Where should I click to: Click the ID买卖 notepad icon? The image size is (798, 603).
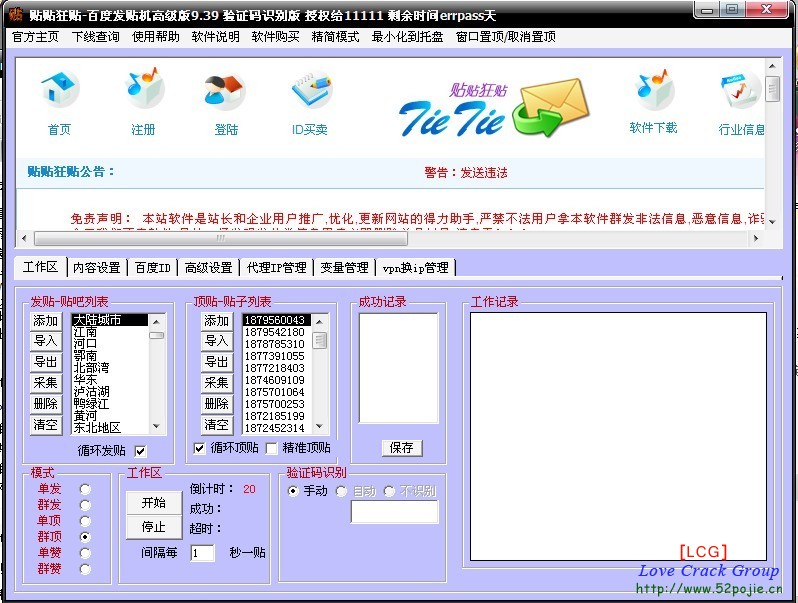(311, 90)
